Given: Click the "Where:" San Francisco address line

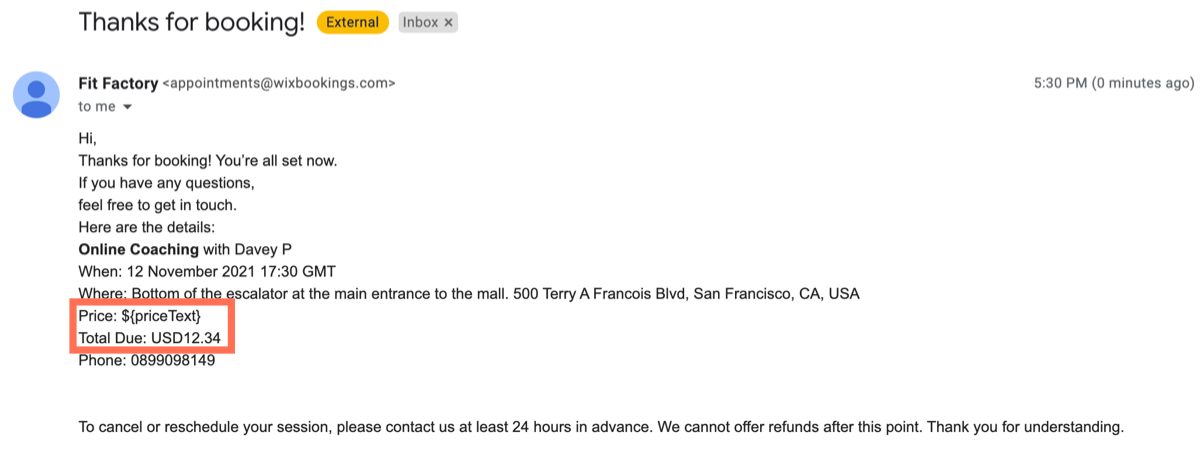Looking at the screenshot, I should point(469,294).
